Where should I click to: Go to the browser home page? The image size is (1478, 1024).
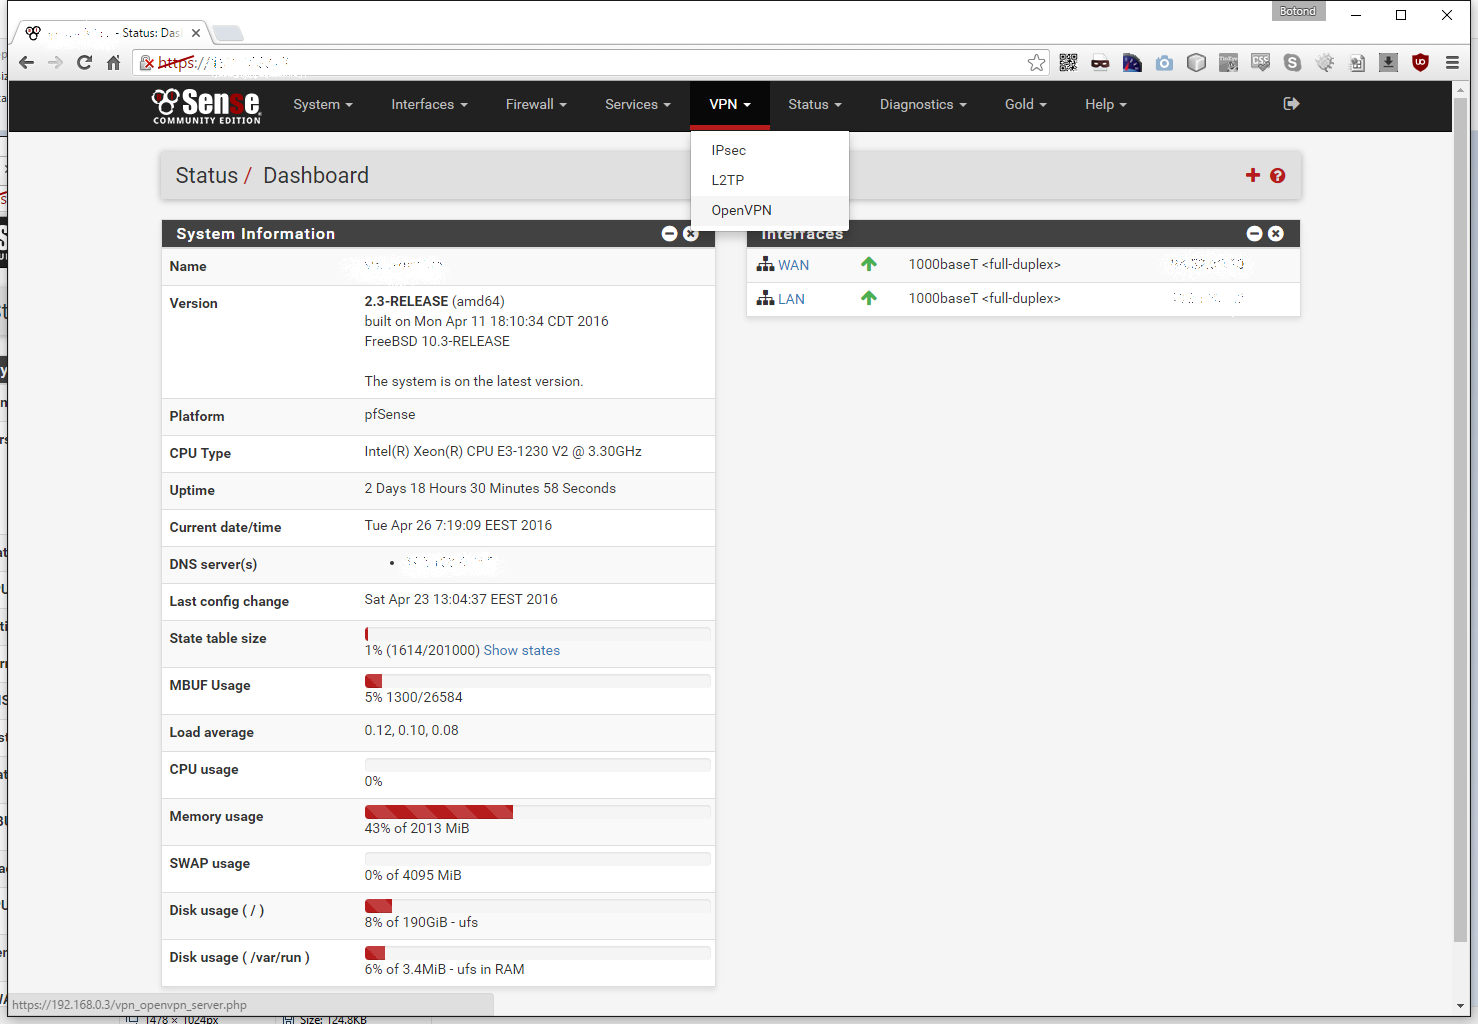click(113, 63)
